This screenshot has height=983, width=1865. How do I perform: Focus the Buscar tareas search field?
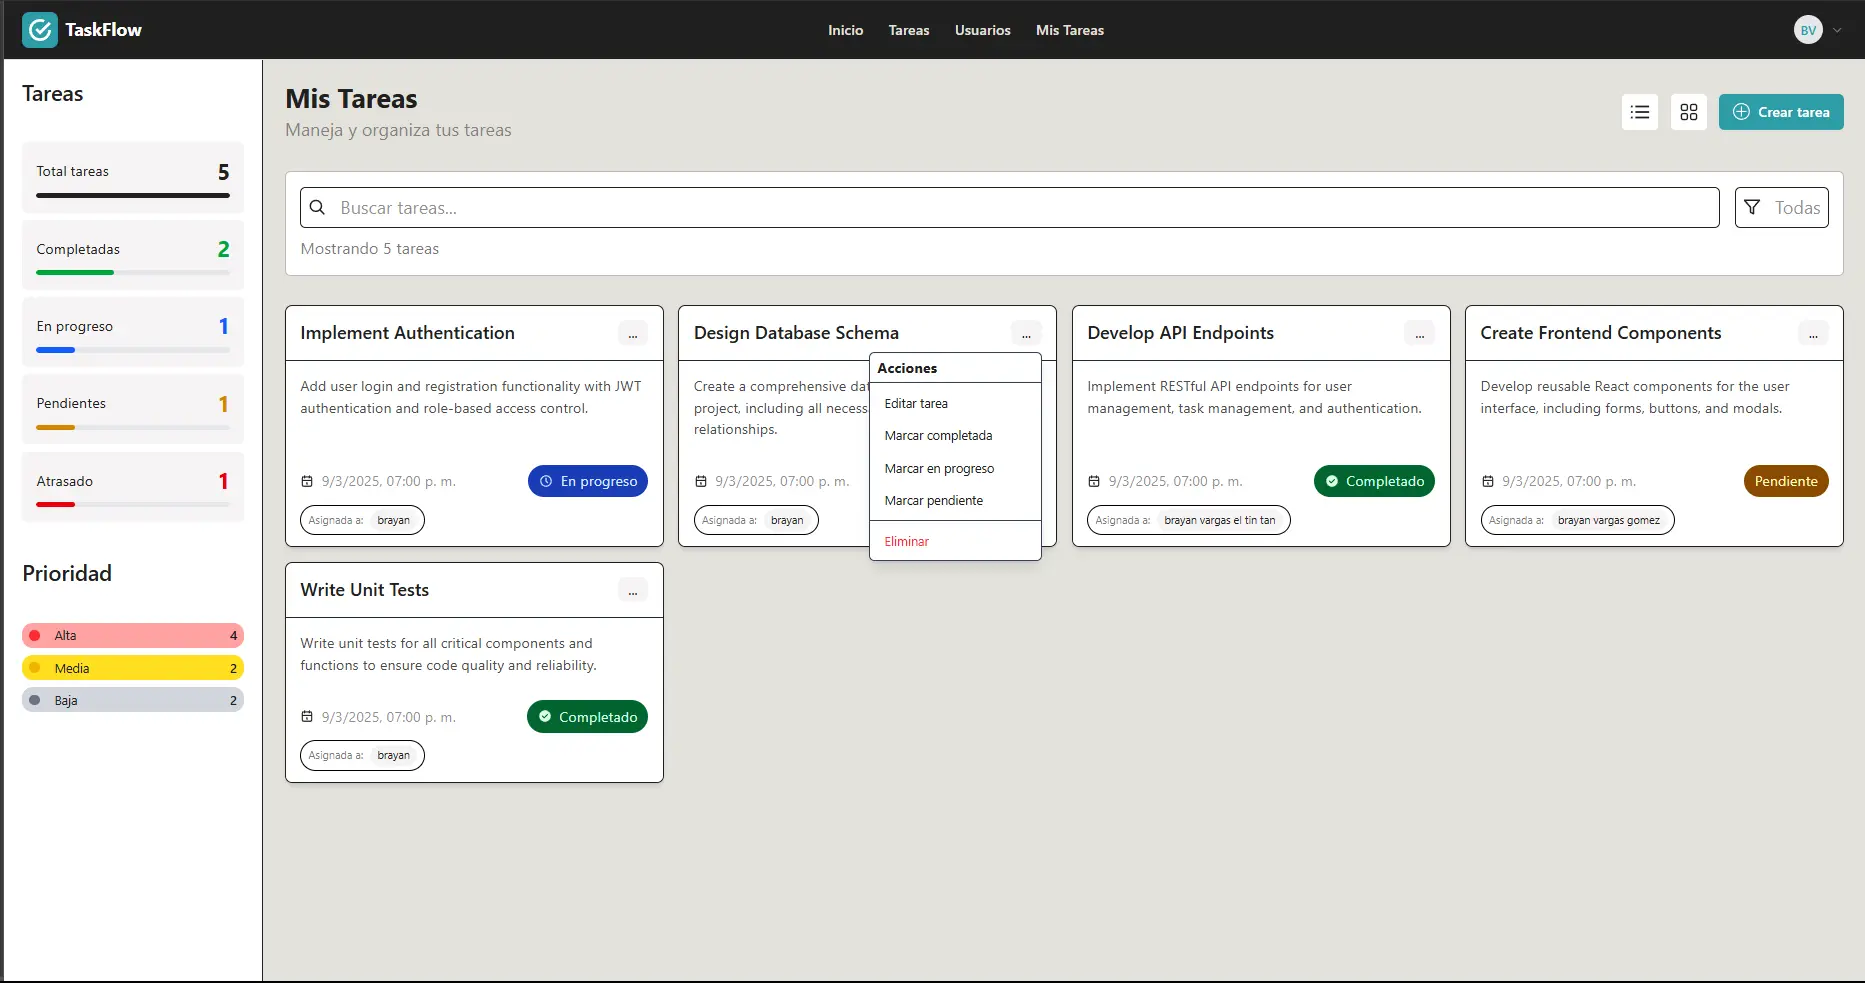1010,208
